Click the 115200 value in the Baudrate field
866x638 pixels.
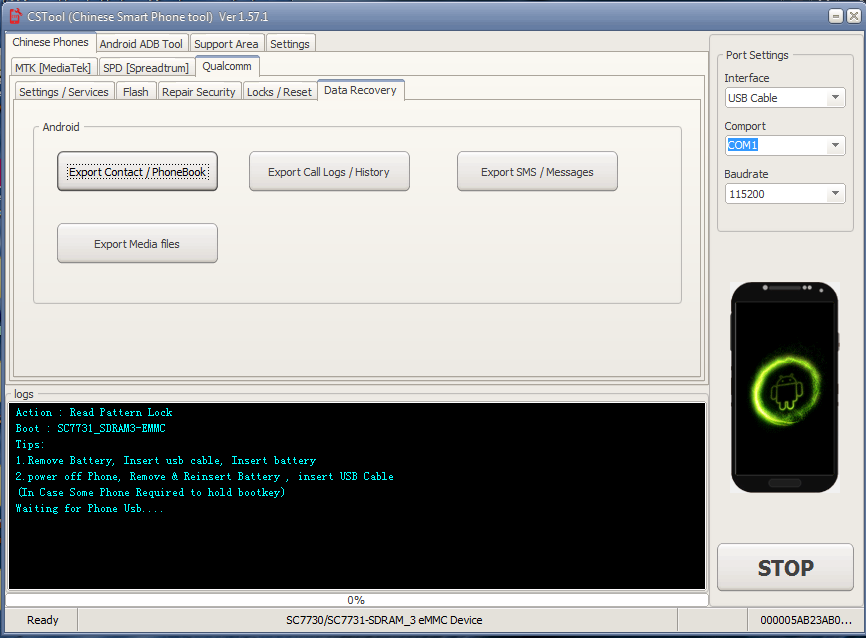click(x=747, y=194)
